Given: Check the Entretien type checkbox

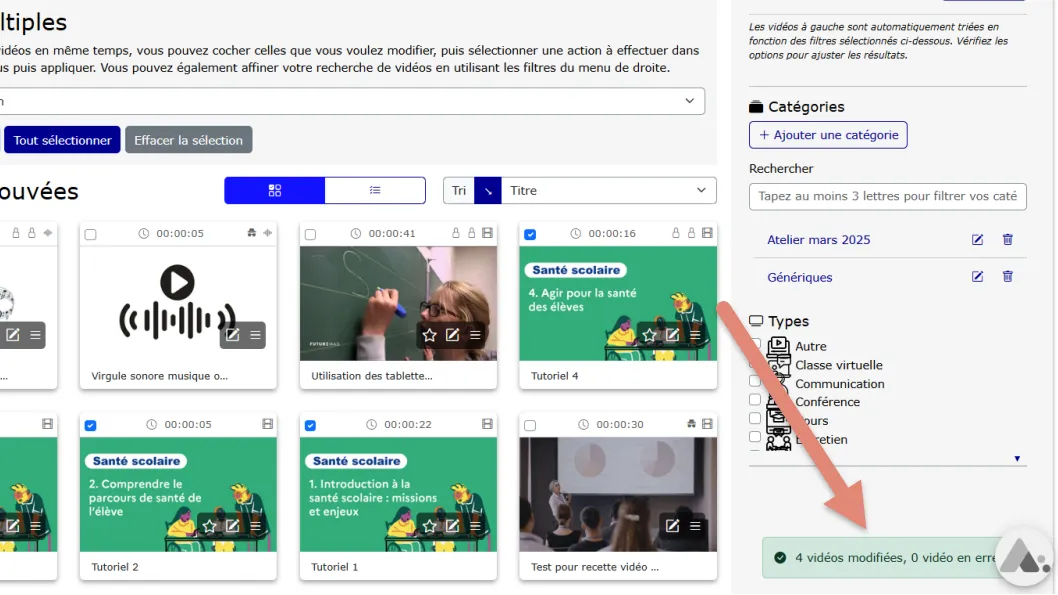Looking at the screenshot, I should click(x=755, y=437).
